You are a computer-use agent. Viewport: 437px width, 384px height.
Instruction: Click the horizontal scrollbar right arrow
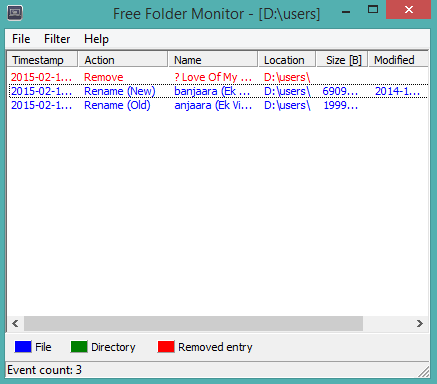pos(420,324)
